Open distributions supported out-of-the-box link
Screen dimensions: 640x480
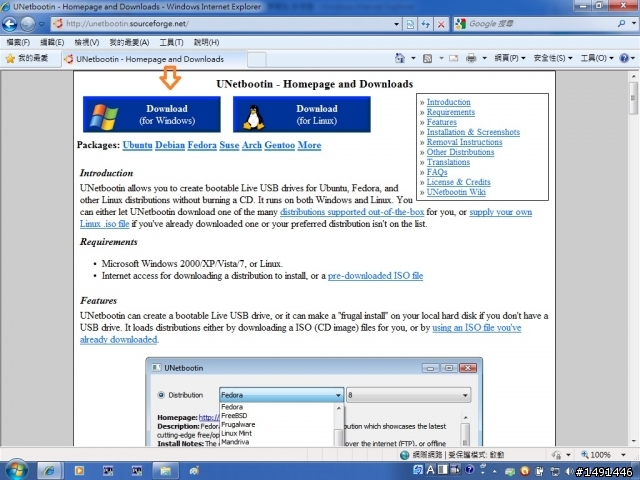[x=352, y=212]
